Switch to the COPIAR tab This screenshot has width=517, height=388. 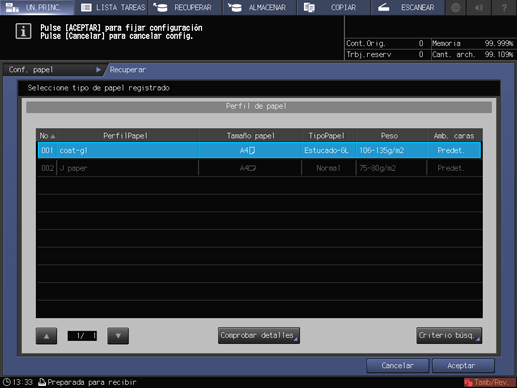[x=334, y=7]
